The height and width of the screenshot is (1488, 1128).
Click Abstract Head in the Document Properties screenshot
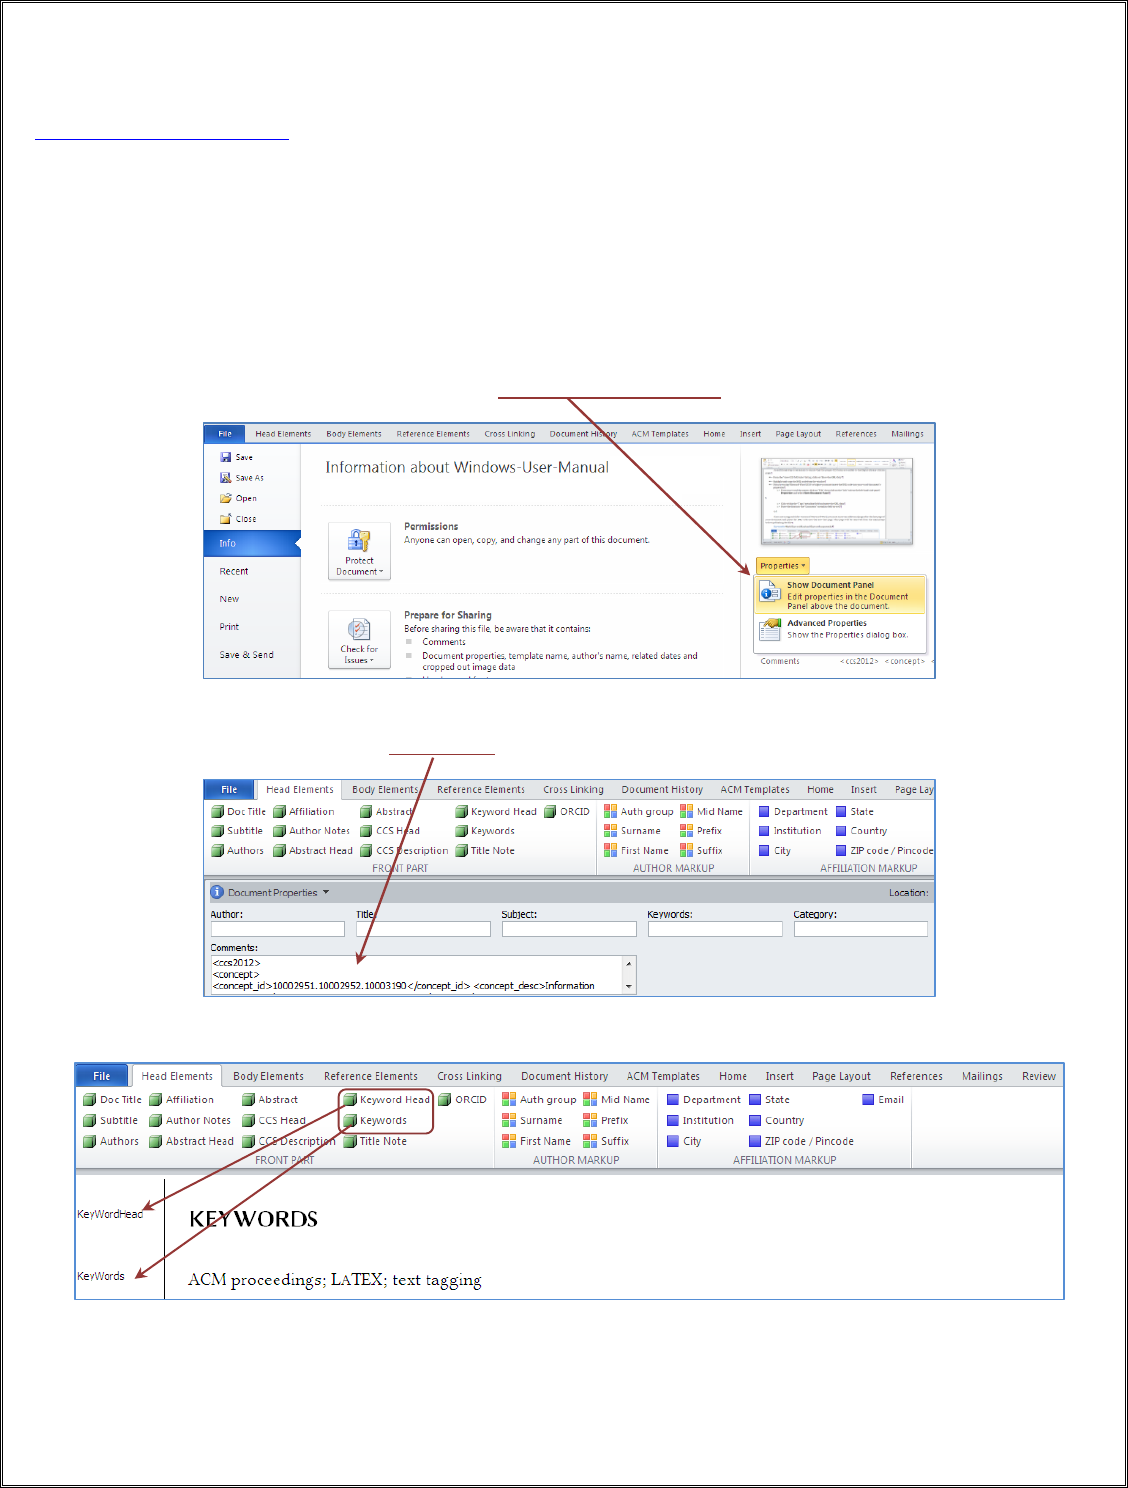coord(313,851)
